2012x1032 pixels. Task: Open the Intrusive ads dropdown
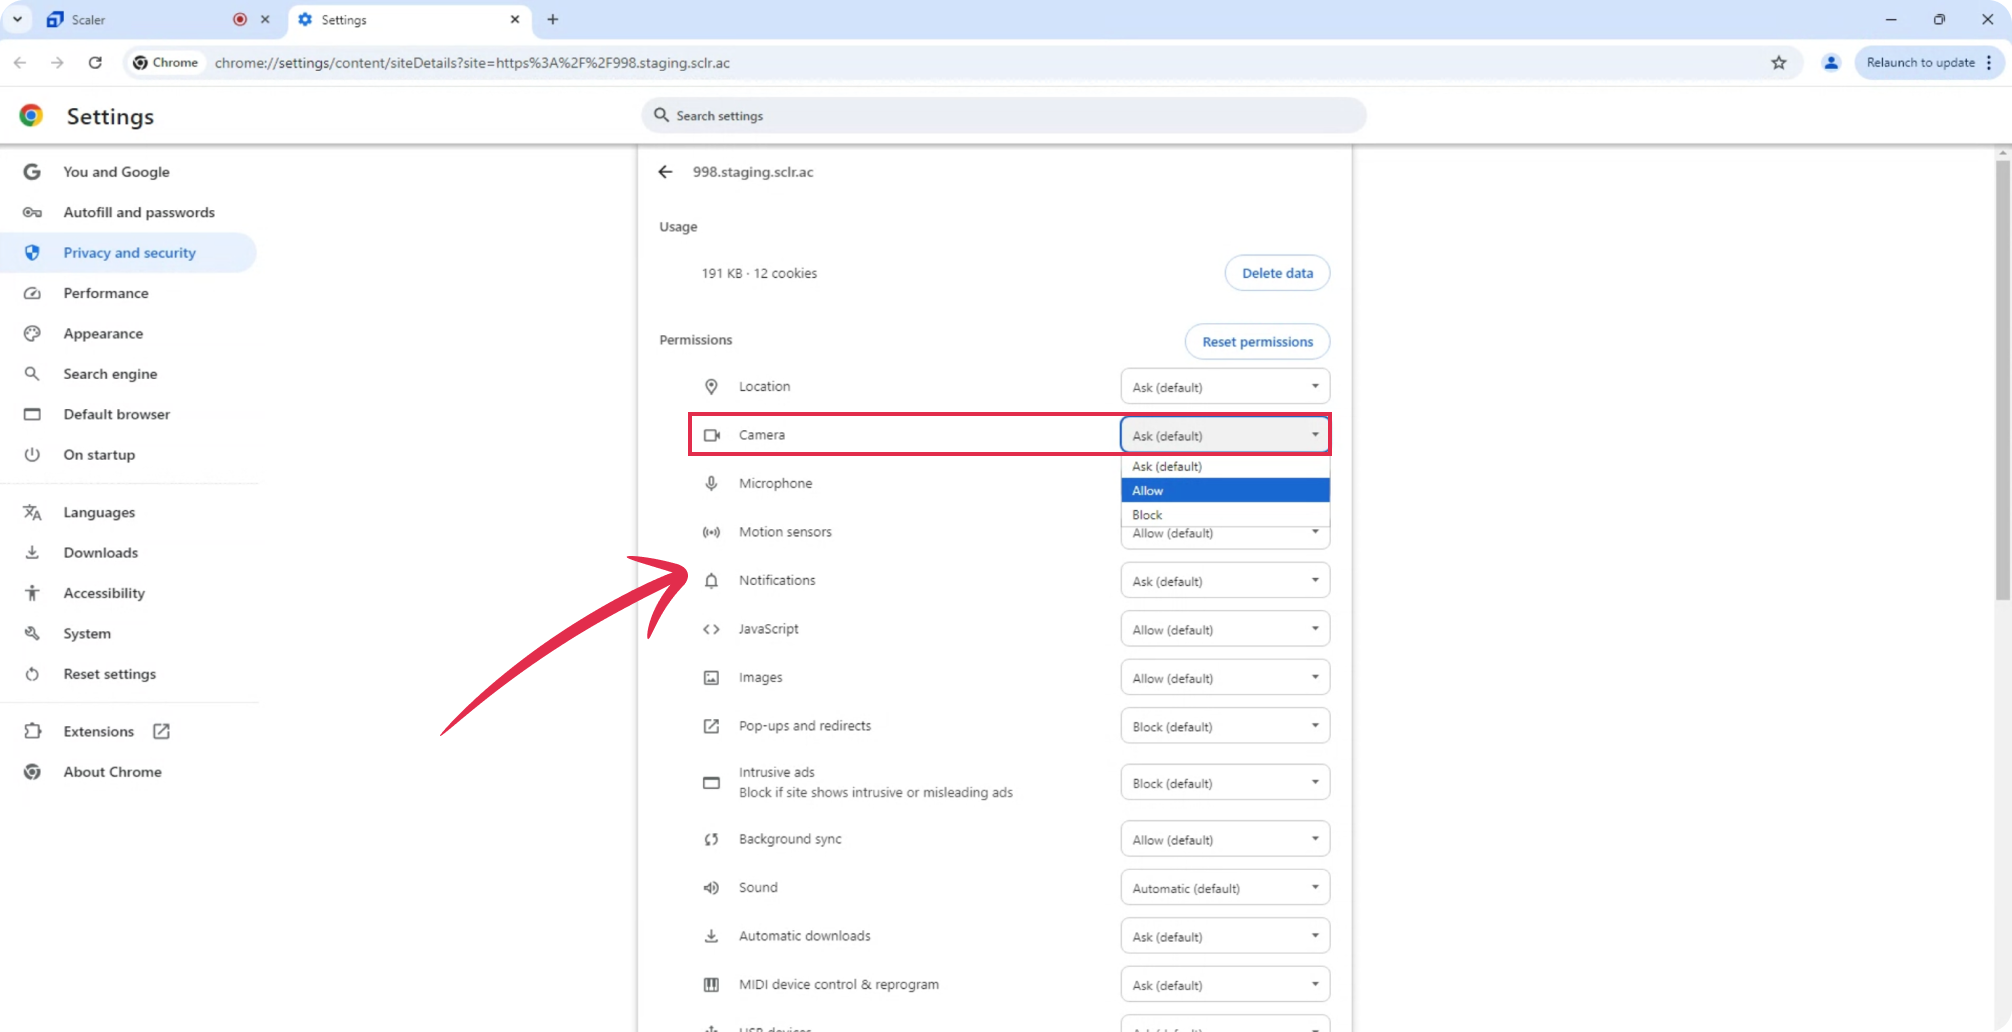1225,783
